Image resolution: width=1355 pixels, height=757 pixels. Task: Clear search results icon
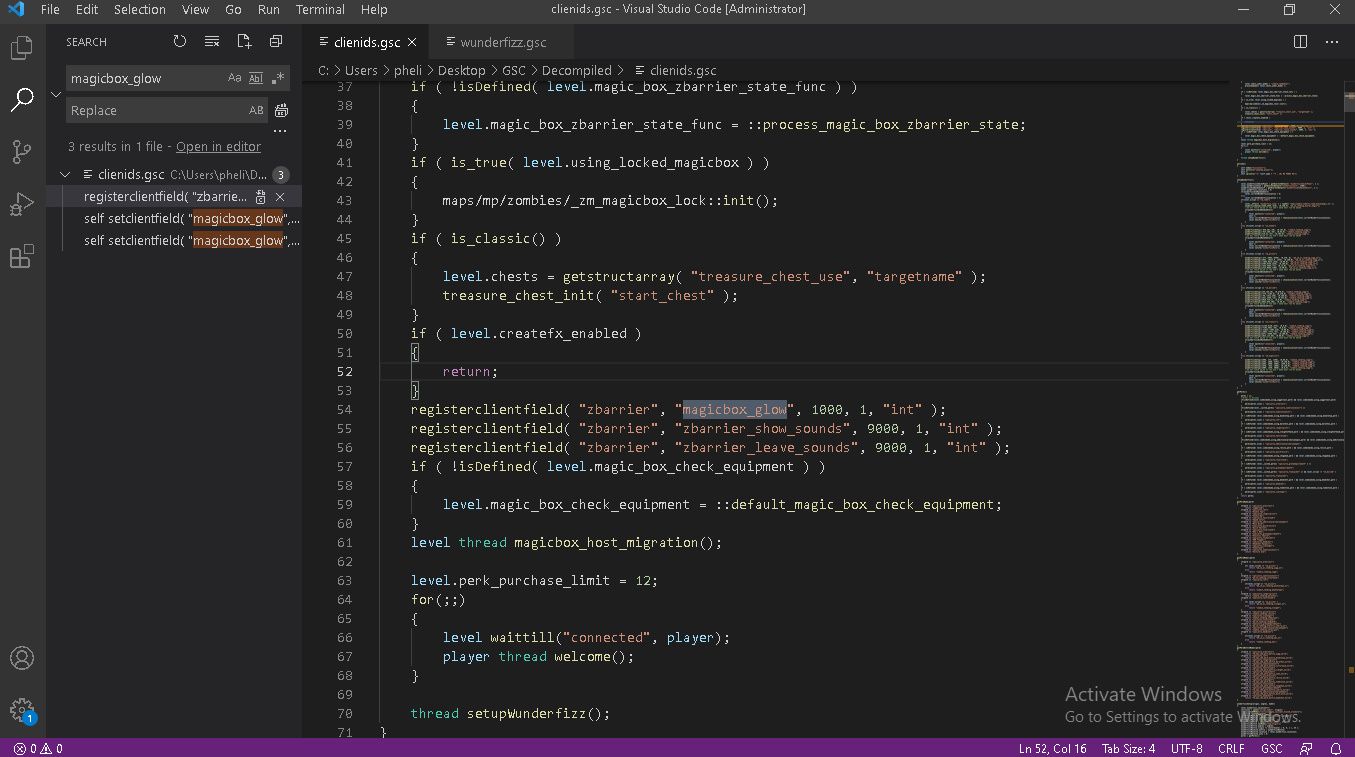click(212, 41)
